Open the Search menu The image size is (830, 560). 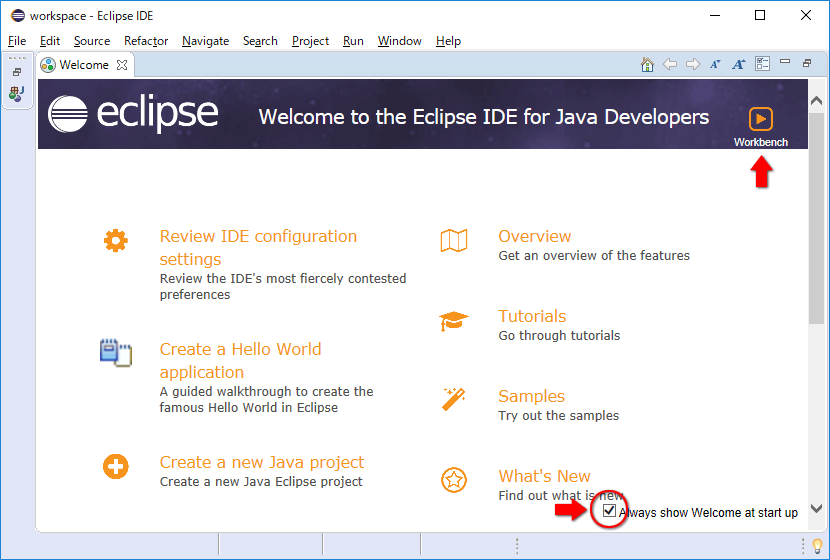click(260, 41)
